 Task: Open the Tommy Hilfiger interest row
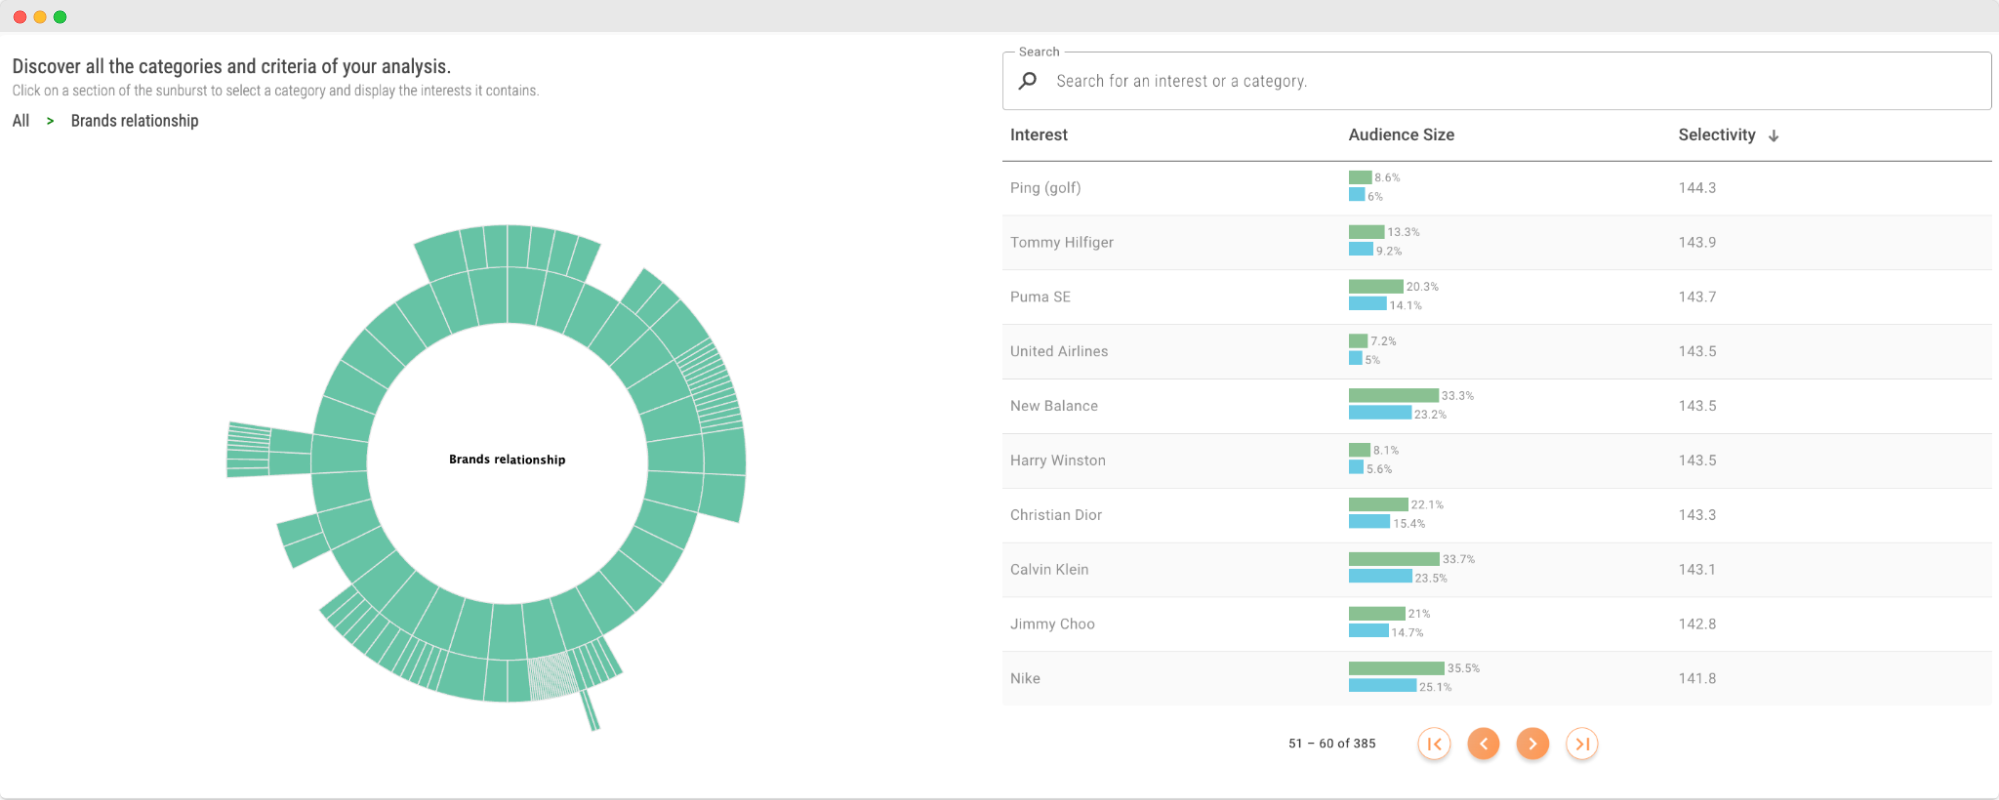[1497, 243]
